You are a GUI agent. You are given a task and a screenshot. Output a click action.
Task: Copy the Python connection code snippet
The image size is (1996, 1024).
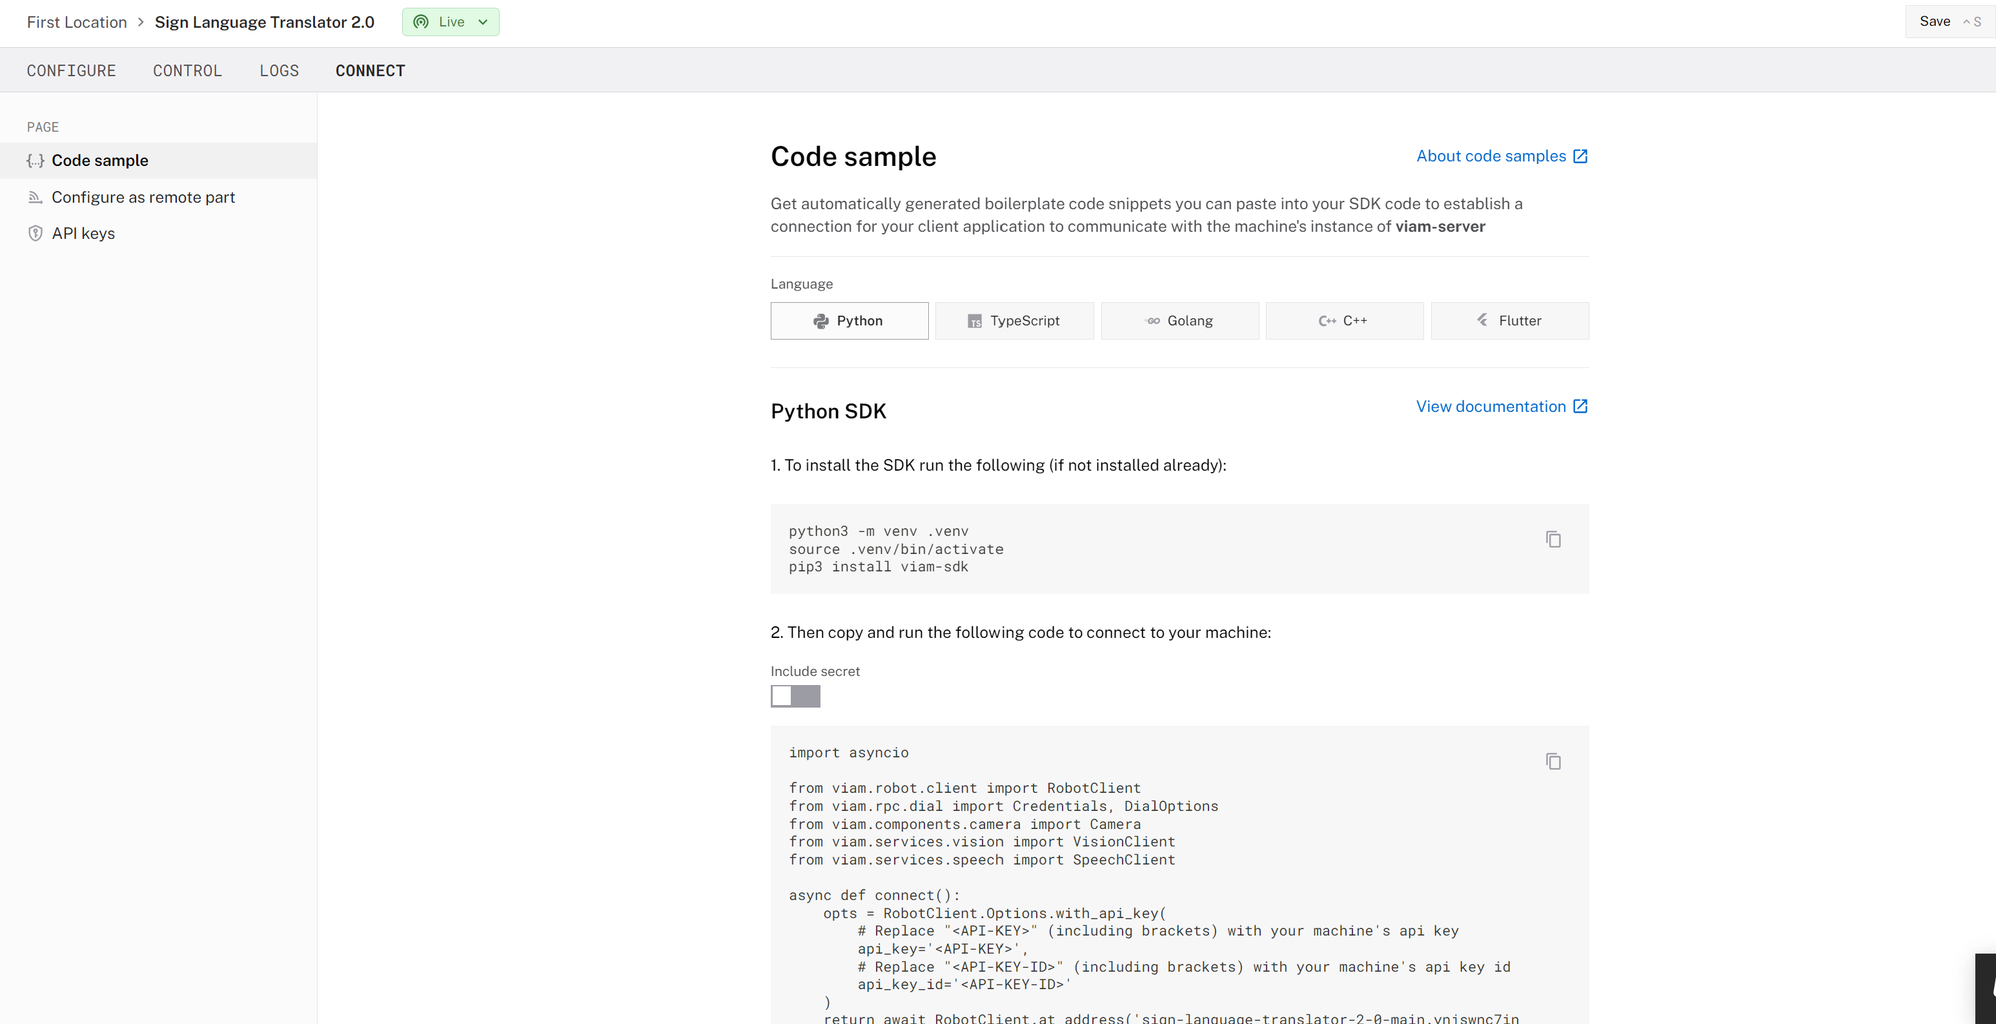tap(1553, 762)
